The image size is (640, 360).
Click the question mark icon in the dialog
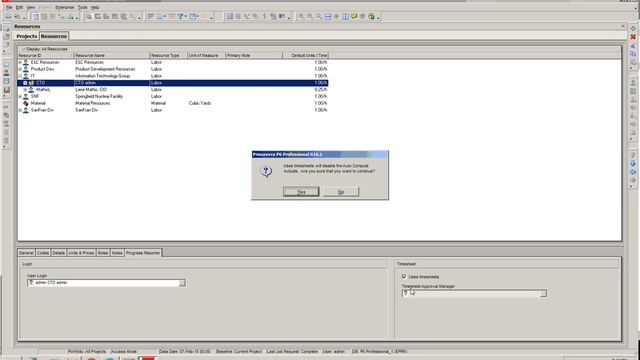click(x=266, y=171)
